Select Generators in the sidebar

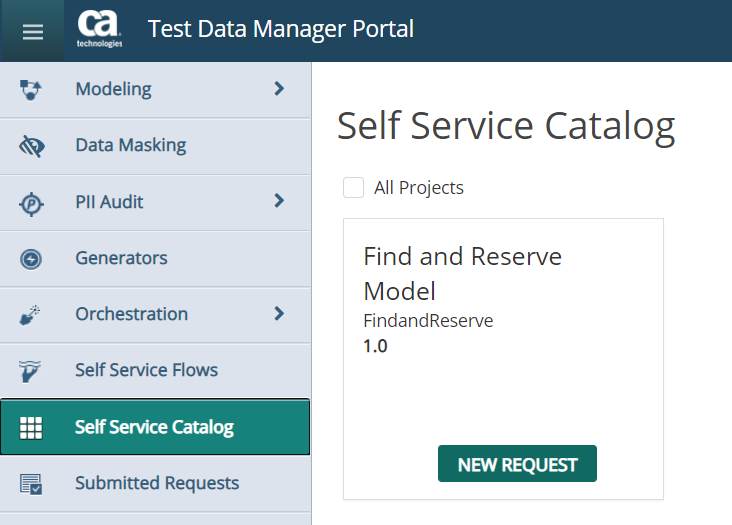pos(121,259)
